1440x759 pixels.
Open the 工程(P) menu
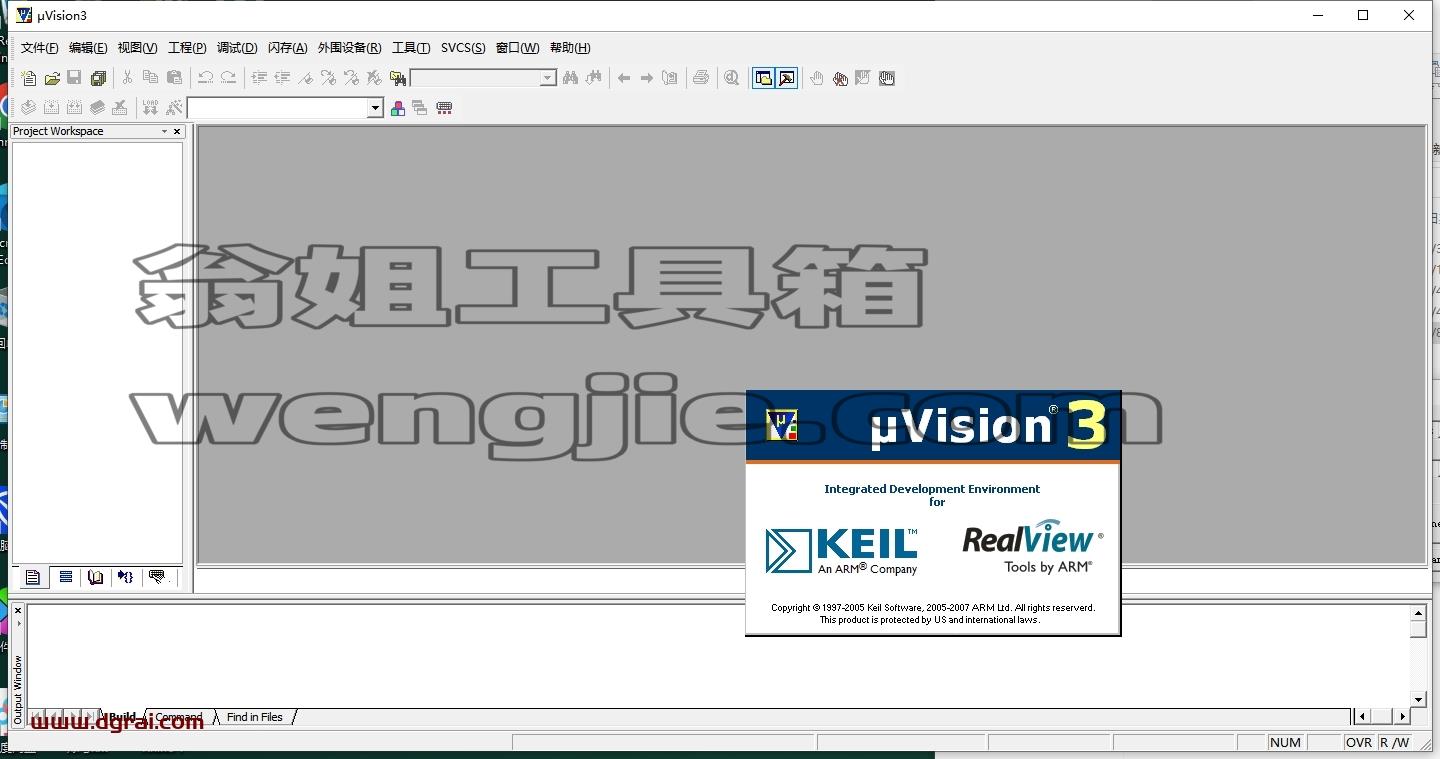pyautogui.click(x=187, y=48)
